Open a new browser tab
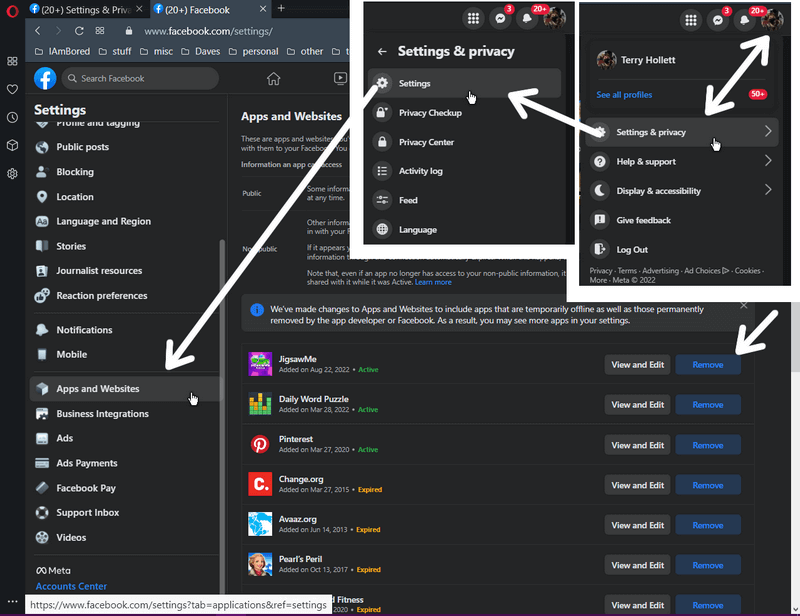This screenshot has width=800, height=616. tap(281, 8)
